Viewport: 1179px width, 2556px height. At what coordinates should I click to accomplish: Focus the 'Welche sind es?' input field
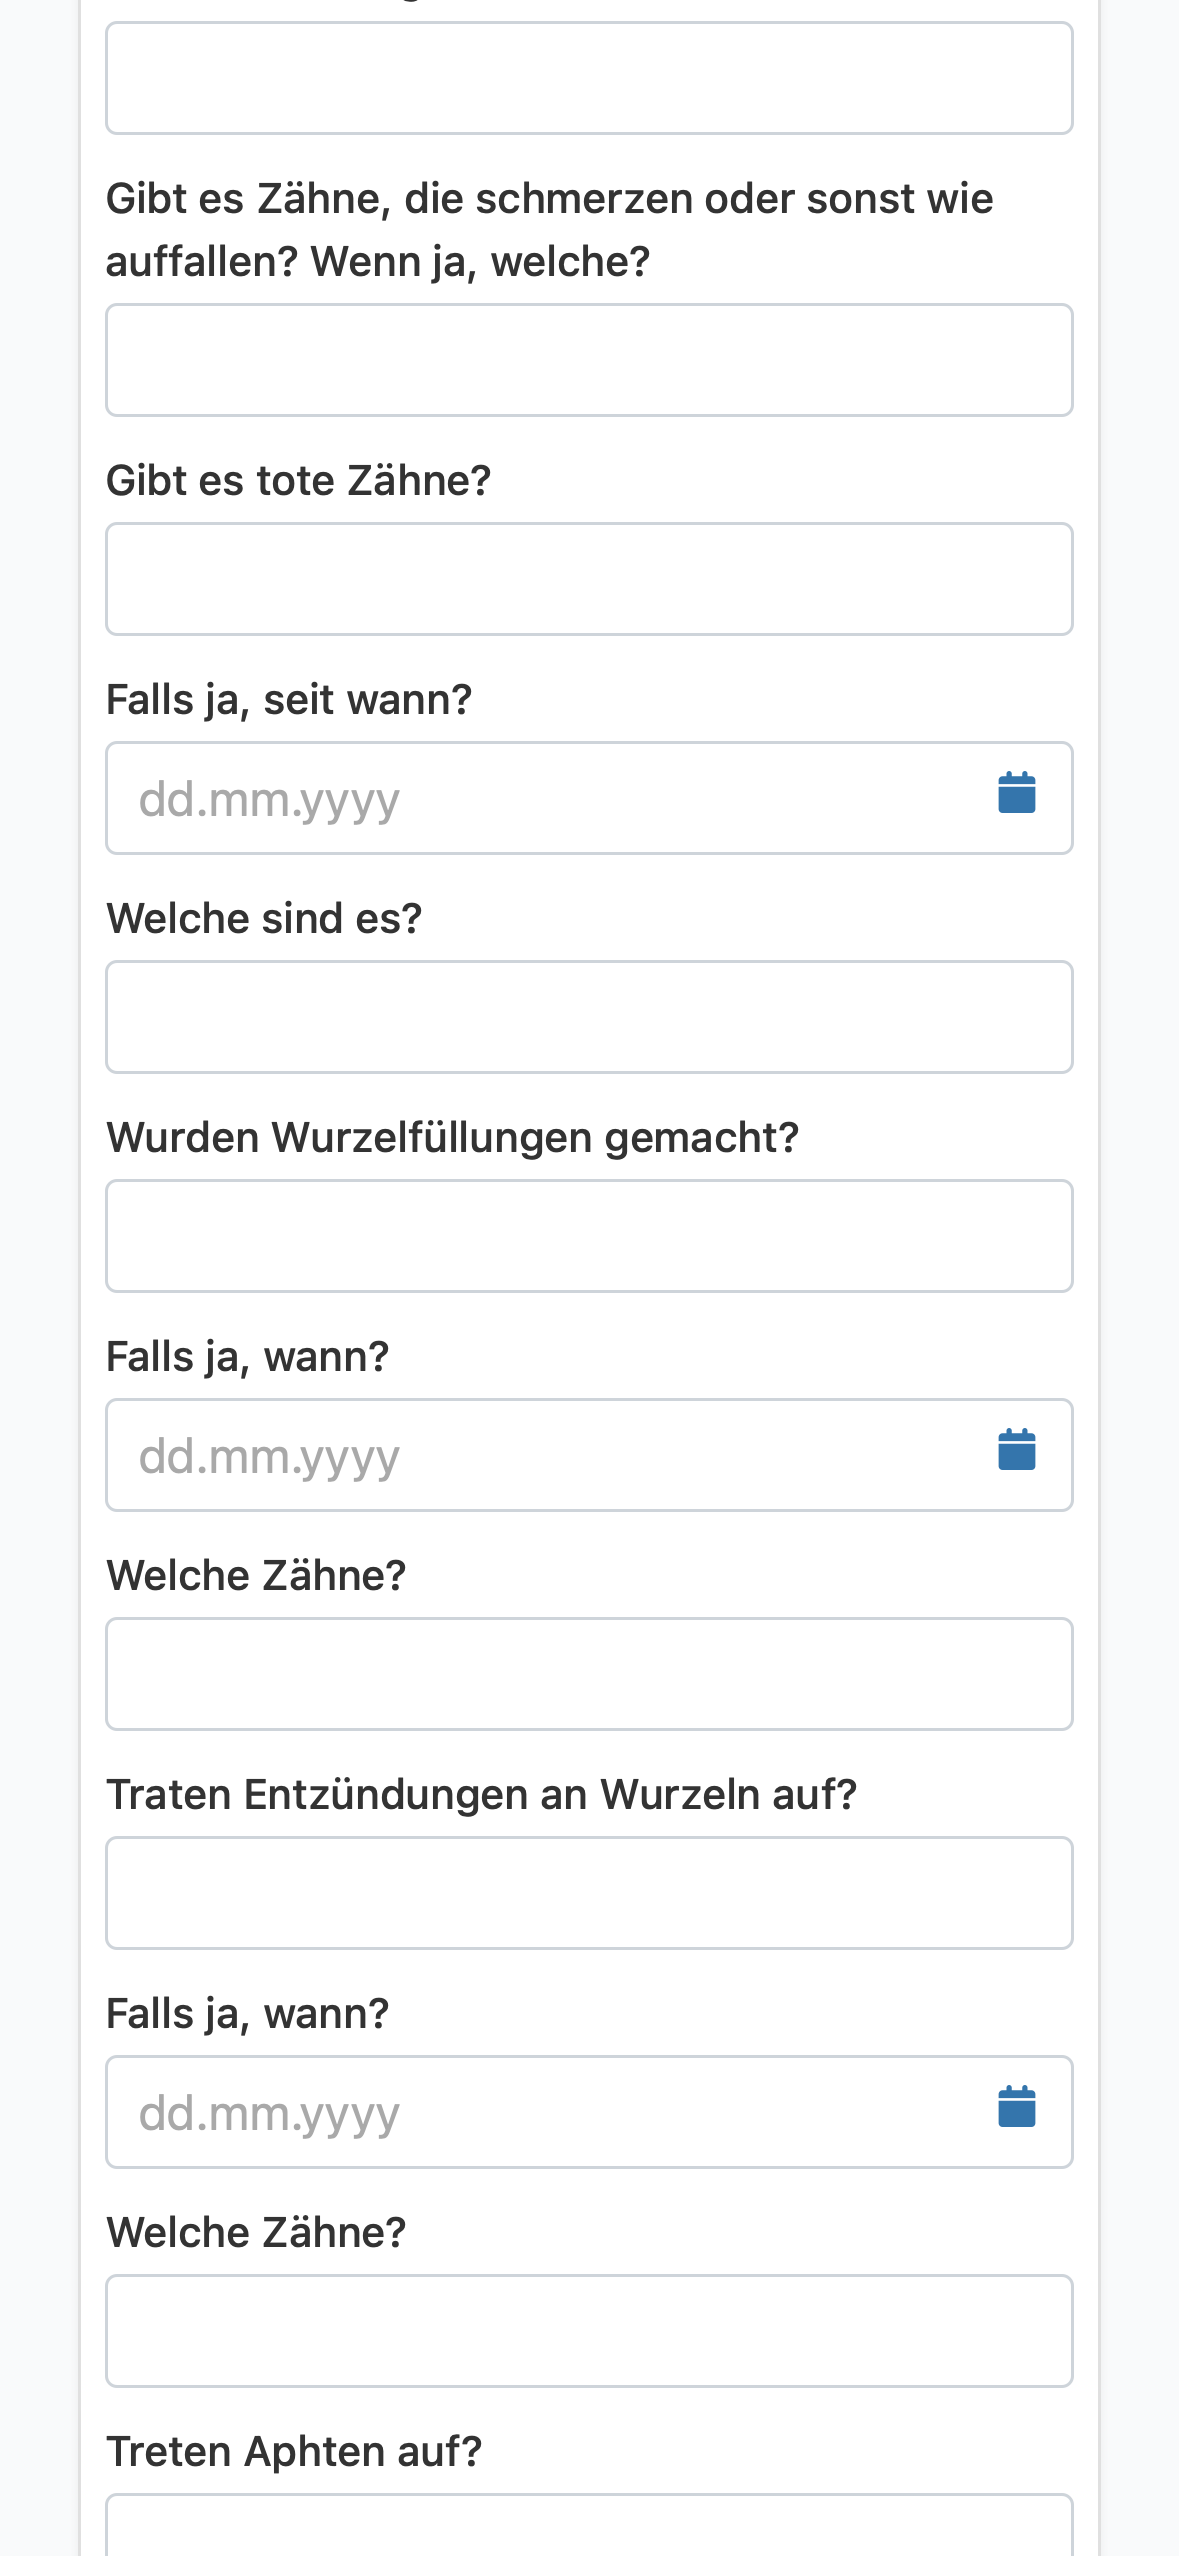[x=589, y=1017]
